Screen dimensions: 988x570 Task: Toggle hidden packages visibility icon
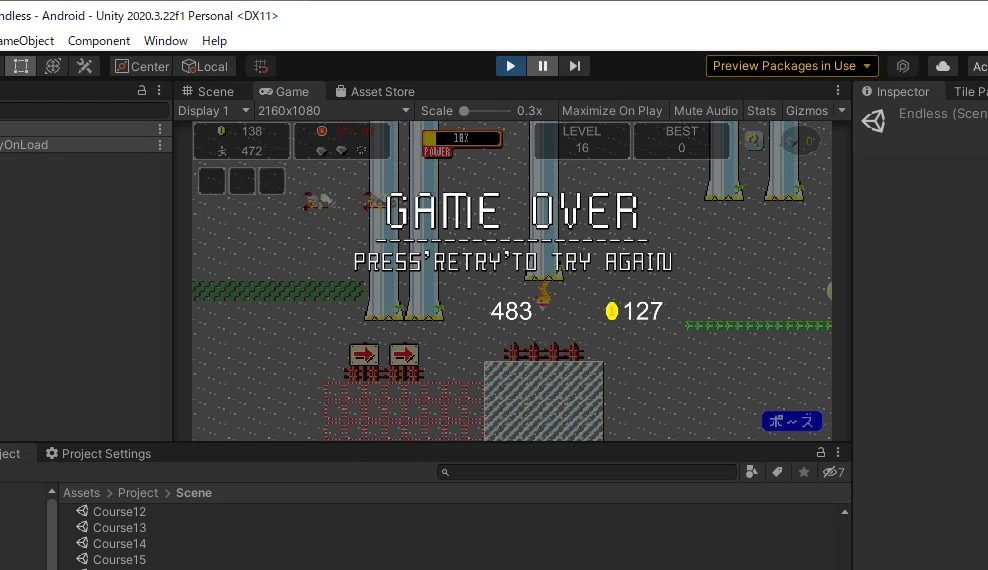tap(834, 472)
